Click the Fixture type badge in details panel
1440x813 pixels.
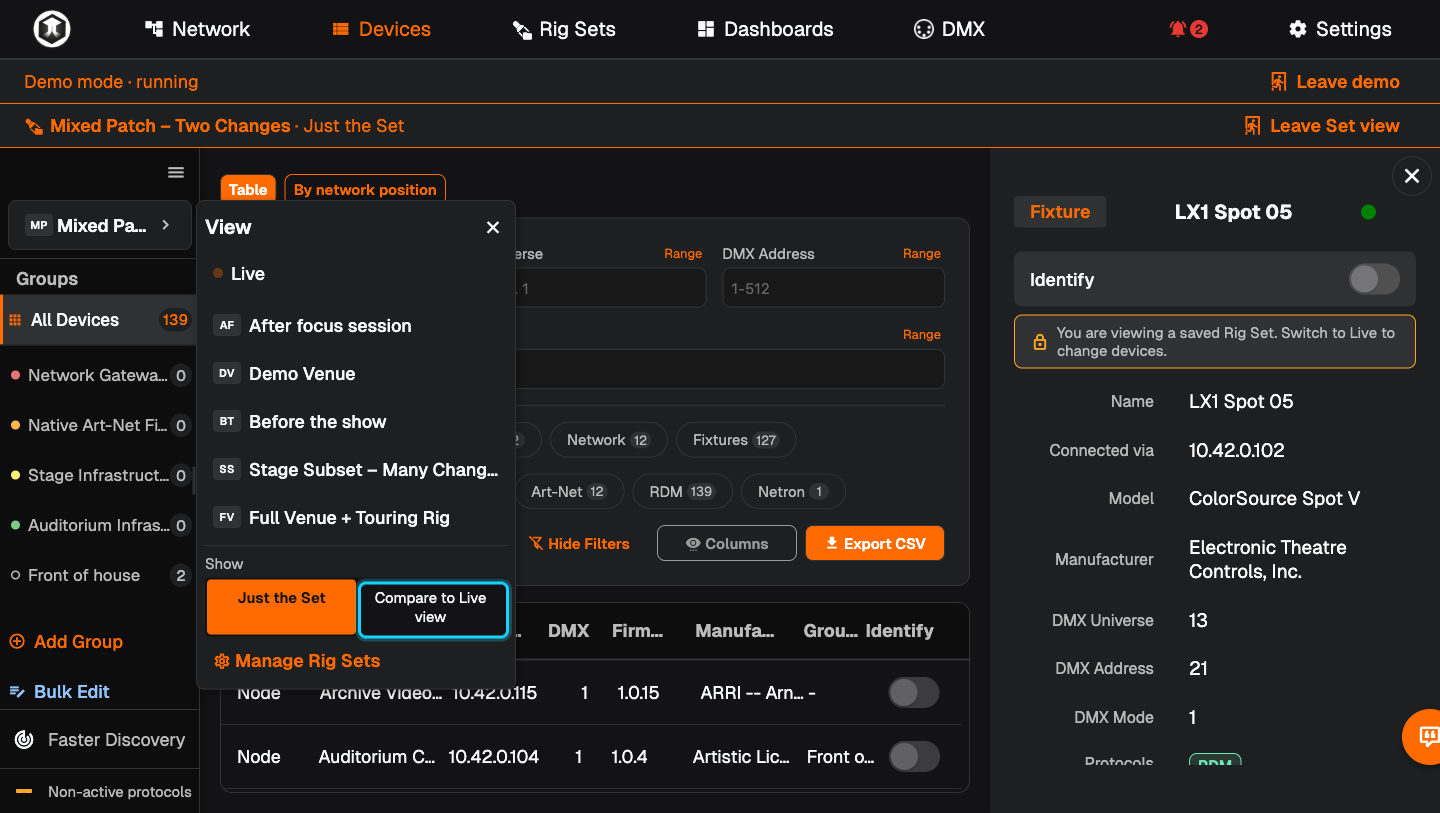(1060, 212)
